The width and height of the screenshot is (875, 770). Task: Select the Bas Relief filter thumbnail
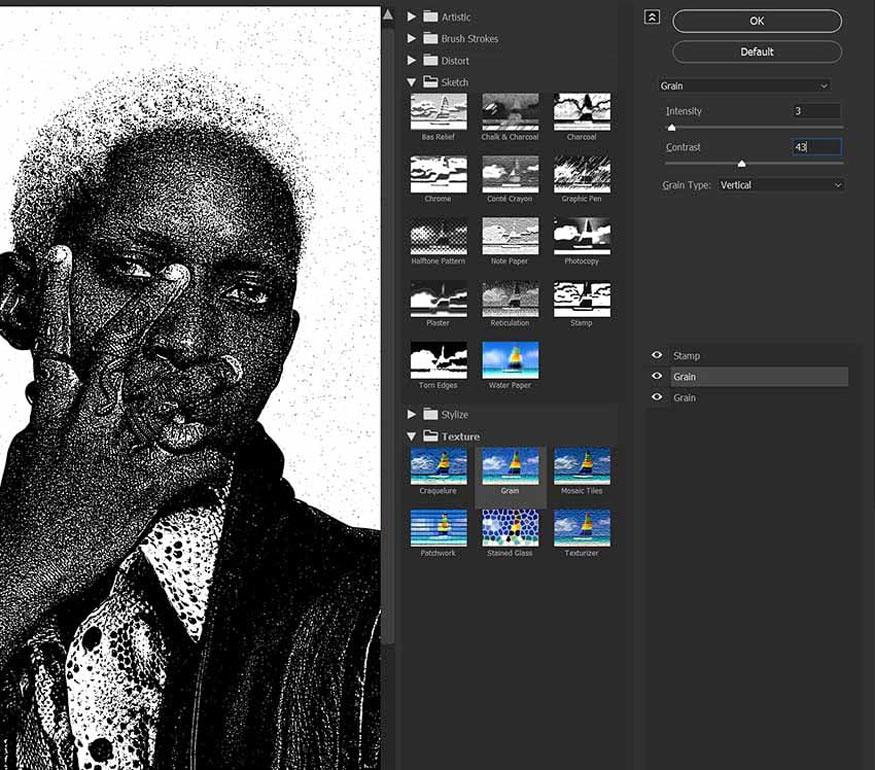[x=439, y=112]
